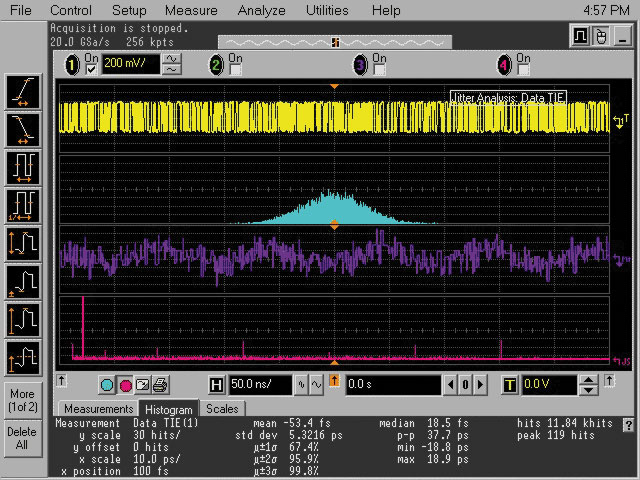The height and width of the screenshot is (480, 640).
Task: Enable the channel 4 On checkbox
Action: coord(523,70)
